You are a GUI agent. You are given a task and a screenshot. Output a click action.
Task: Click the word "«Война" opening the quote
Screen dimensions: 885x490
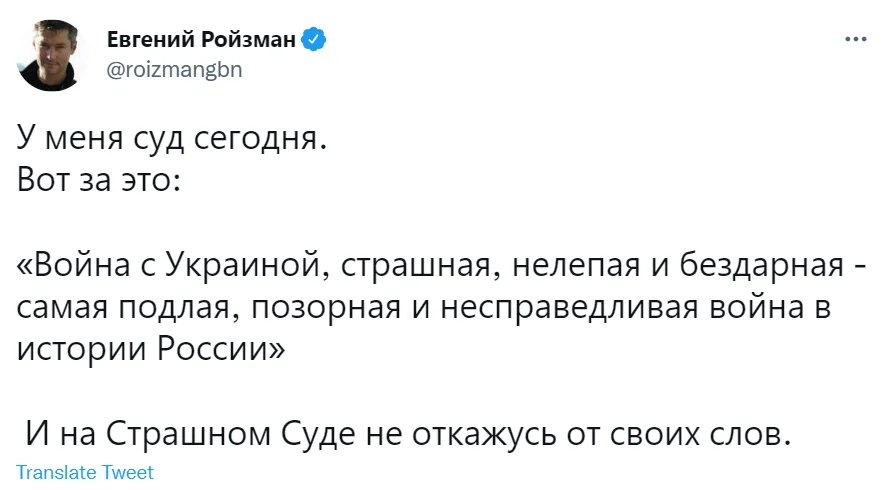coord(72,267)
